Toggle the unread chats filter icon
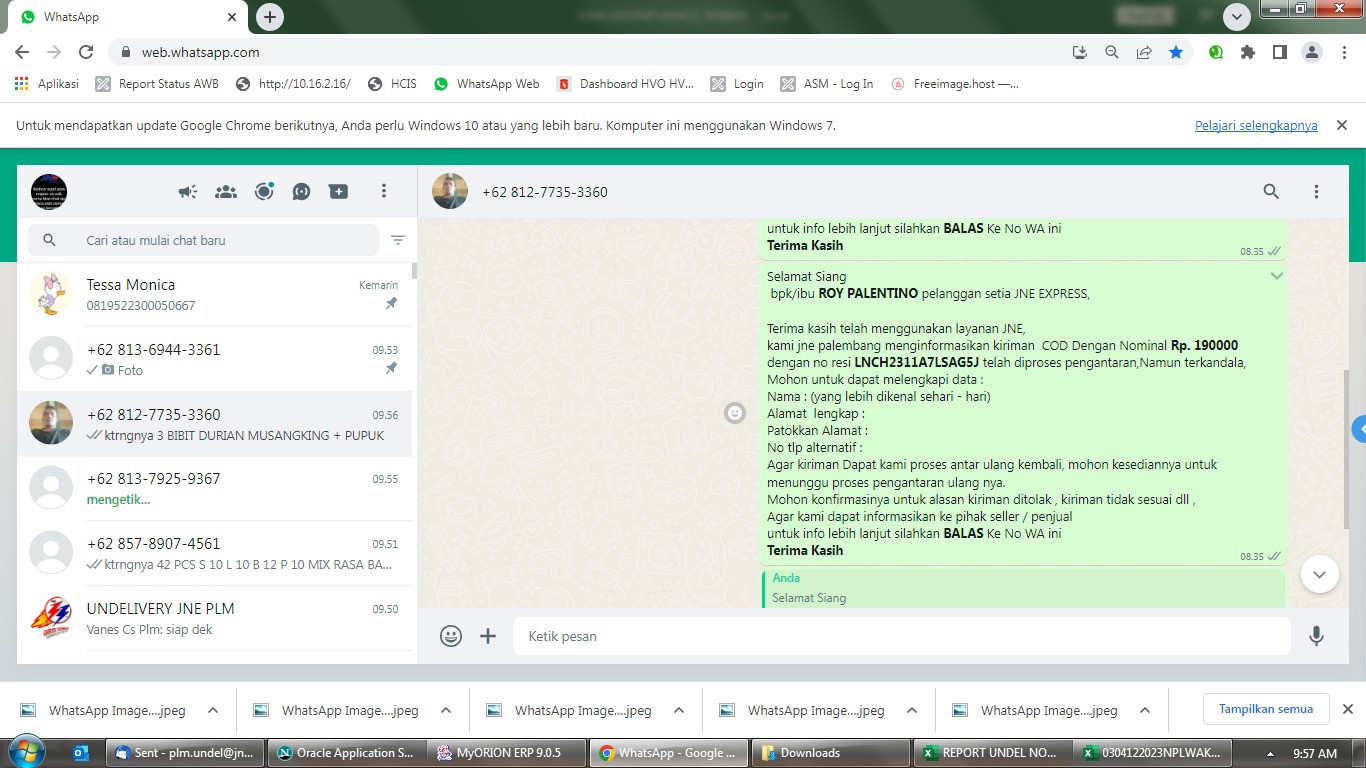 point(398,240)
